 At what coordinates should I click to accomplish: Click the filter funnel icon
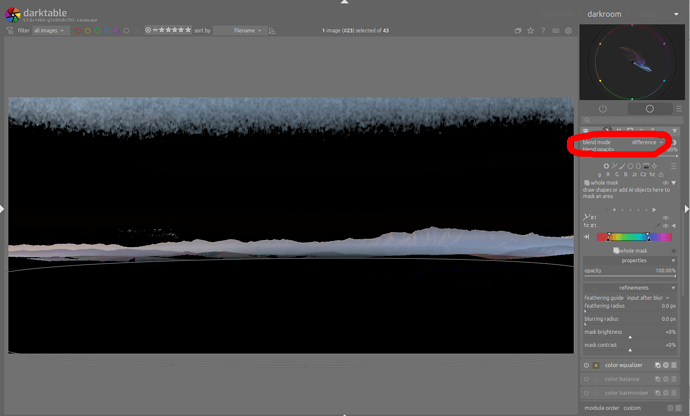click(10, 30)
